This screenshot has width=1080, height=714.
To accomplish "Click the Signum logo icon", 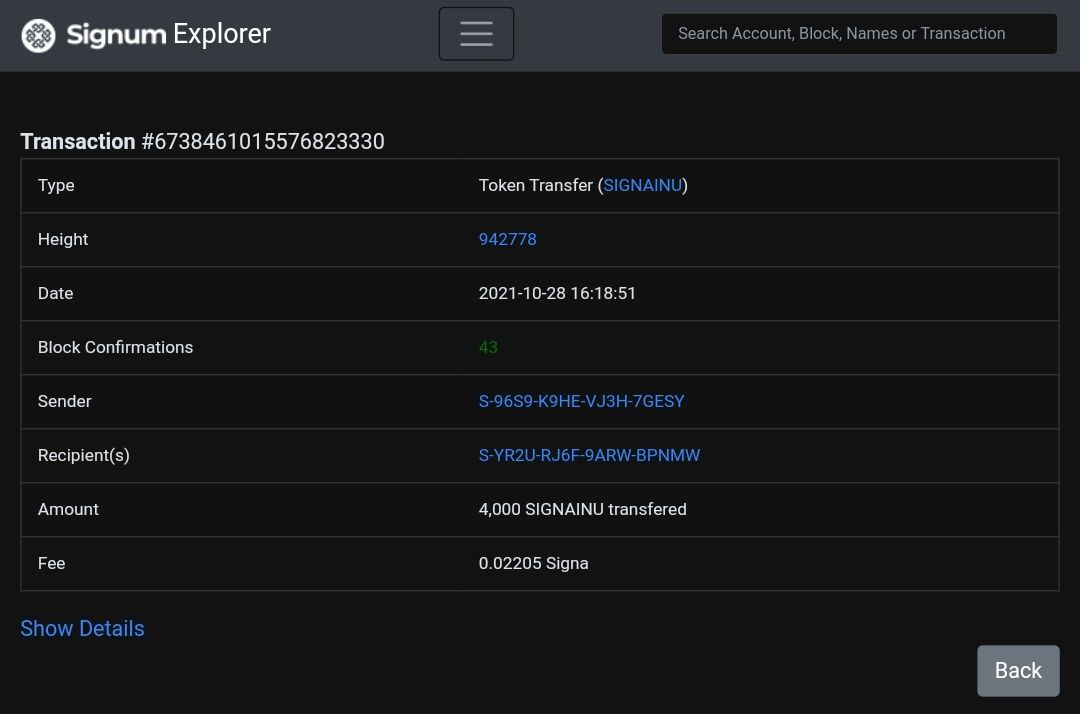I will pos(39,35).
